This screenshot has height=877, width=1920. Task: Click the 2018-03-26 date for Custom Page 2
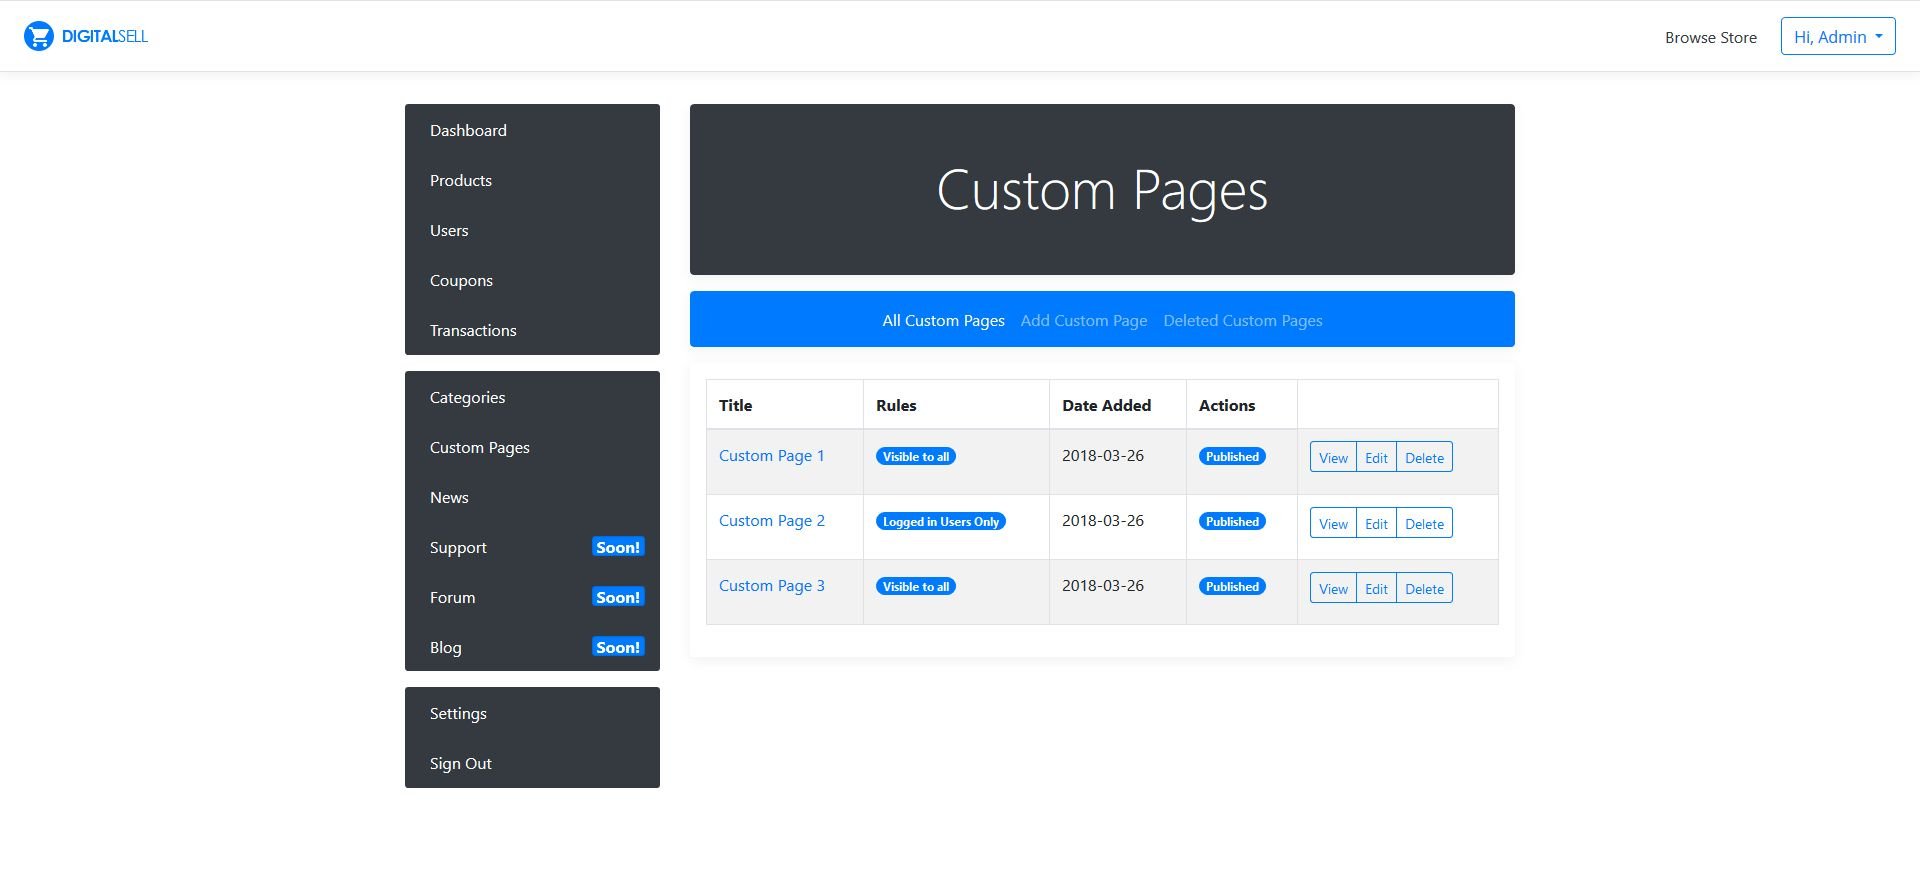1103,520
